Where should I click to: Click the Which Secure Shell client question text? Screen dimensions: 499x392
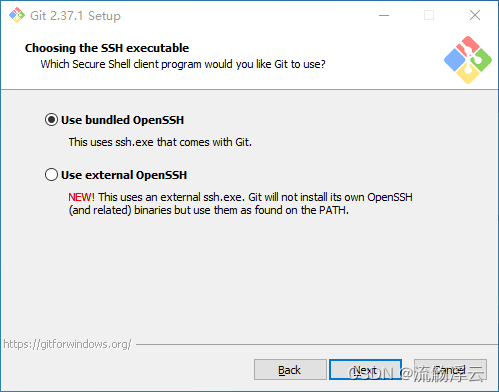tap(183, 64)
